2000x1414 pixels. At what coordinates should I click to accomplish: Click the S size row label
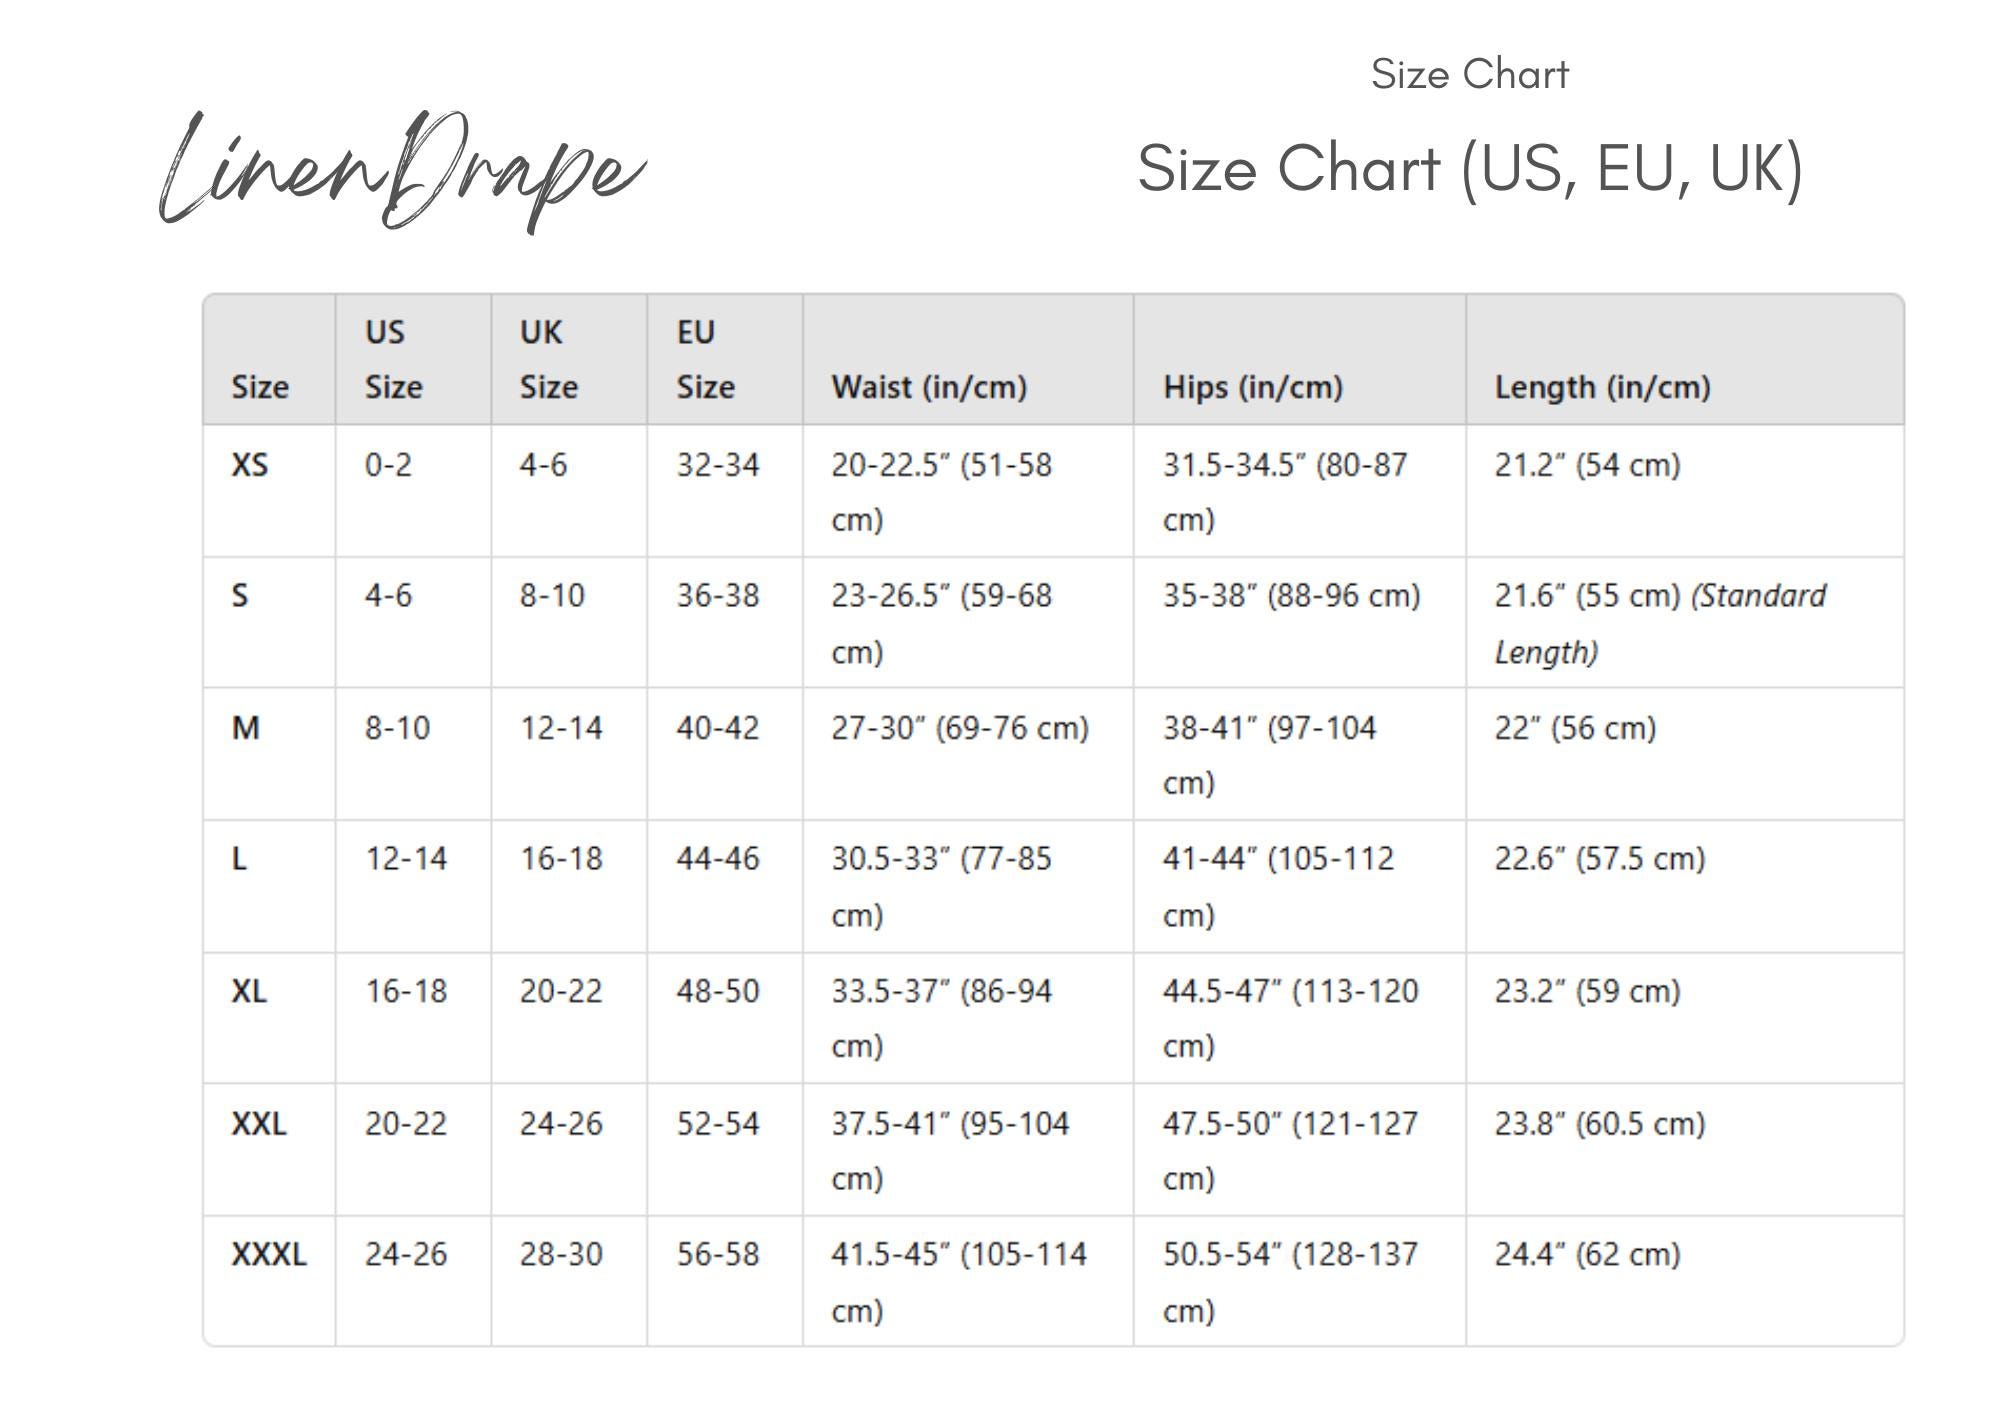240,596
